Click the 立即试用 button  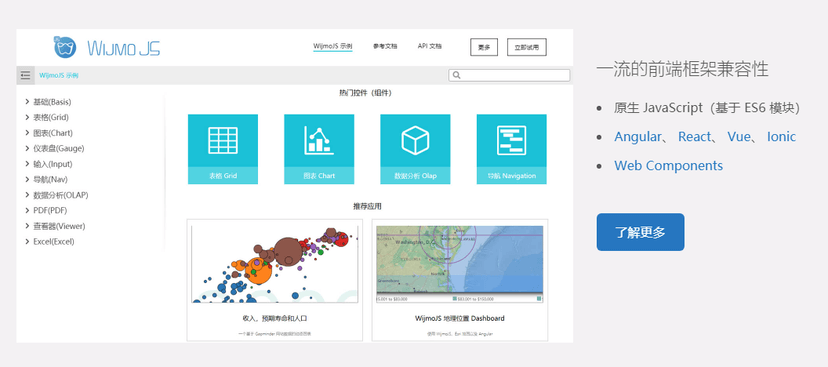[x=526, y=47]
